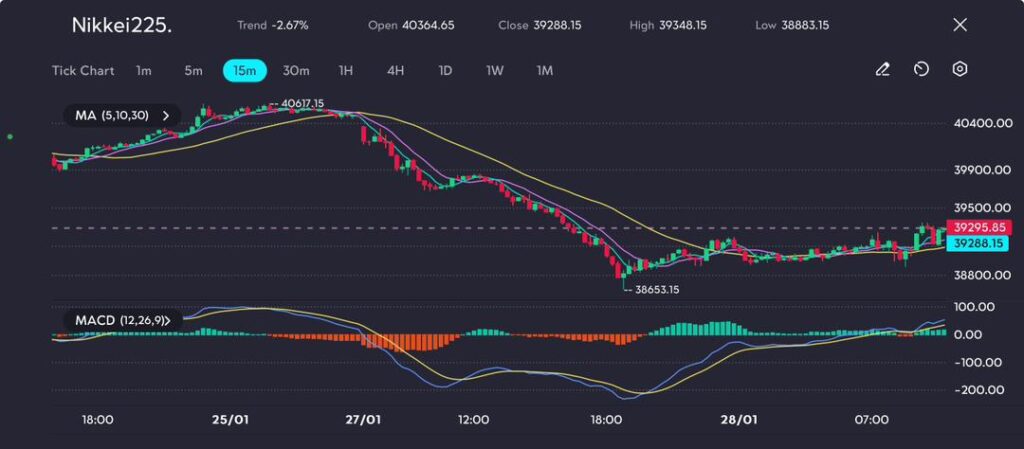The height and width of the screenshot is (449, 1024).
Task: Switch to Tick Chart view
Action: pyautogui.click(x=83, y=70)
